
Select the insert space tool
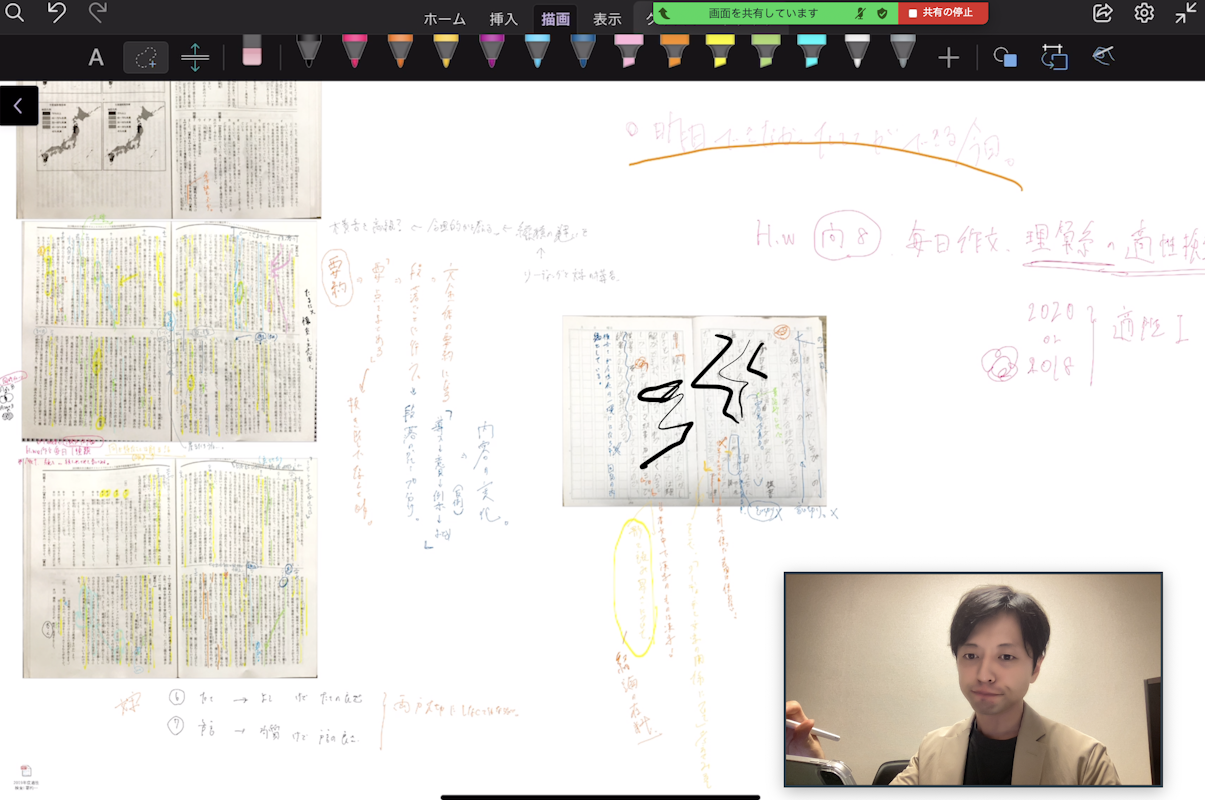point(195,57)
